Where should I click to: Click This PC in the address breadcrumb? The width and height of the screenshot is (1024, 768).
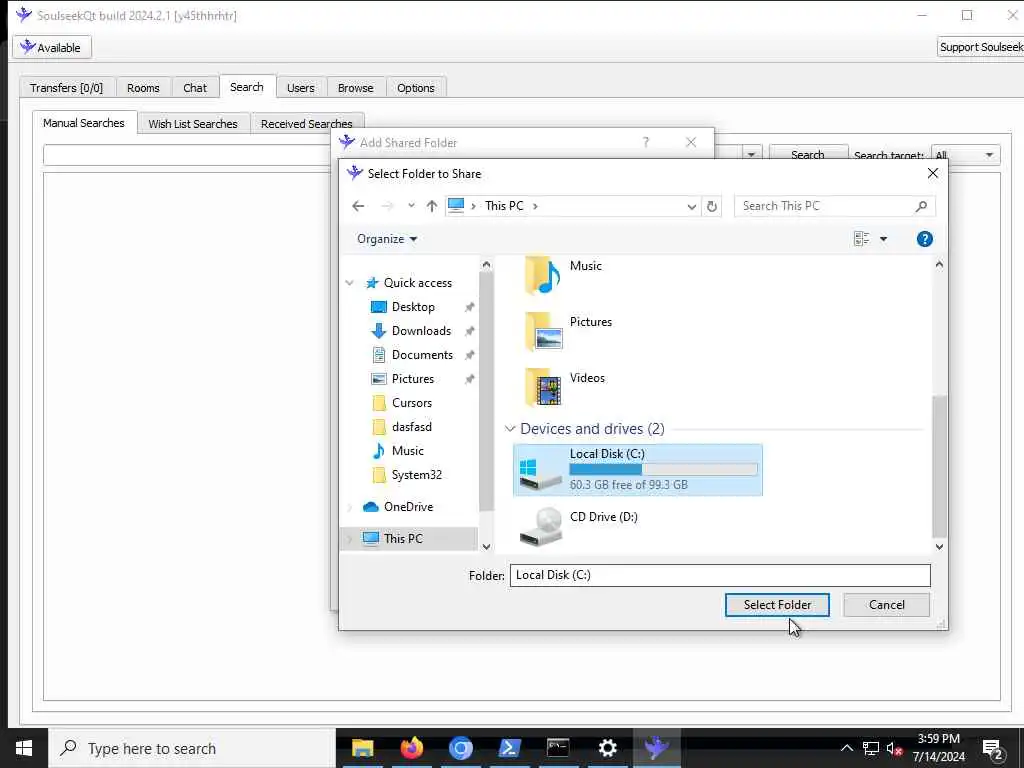[x=504, y=206]
